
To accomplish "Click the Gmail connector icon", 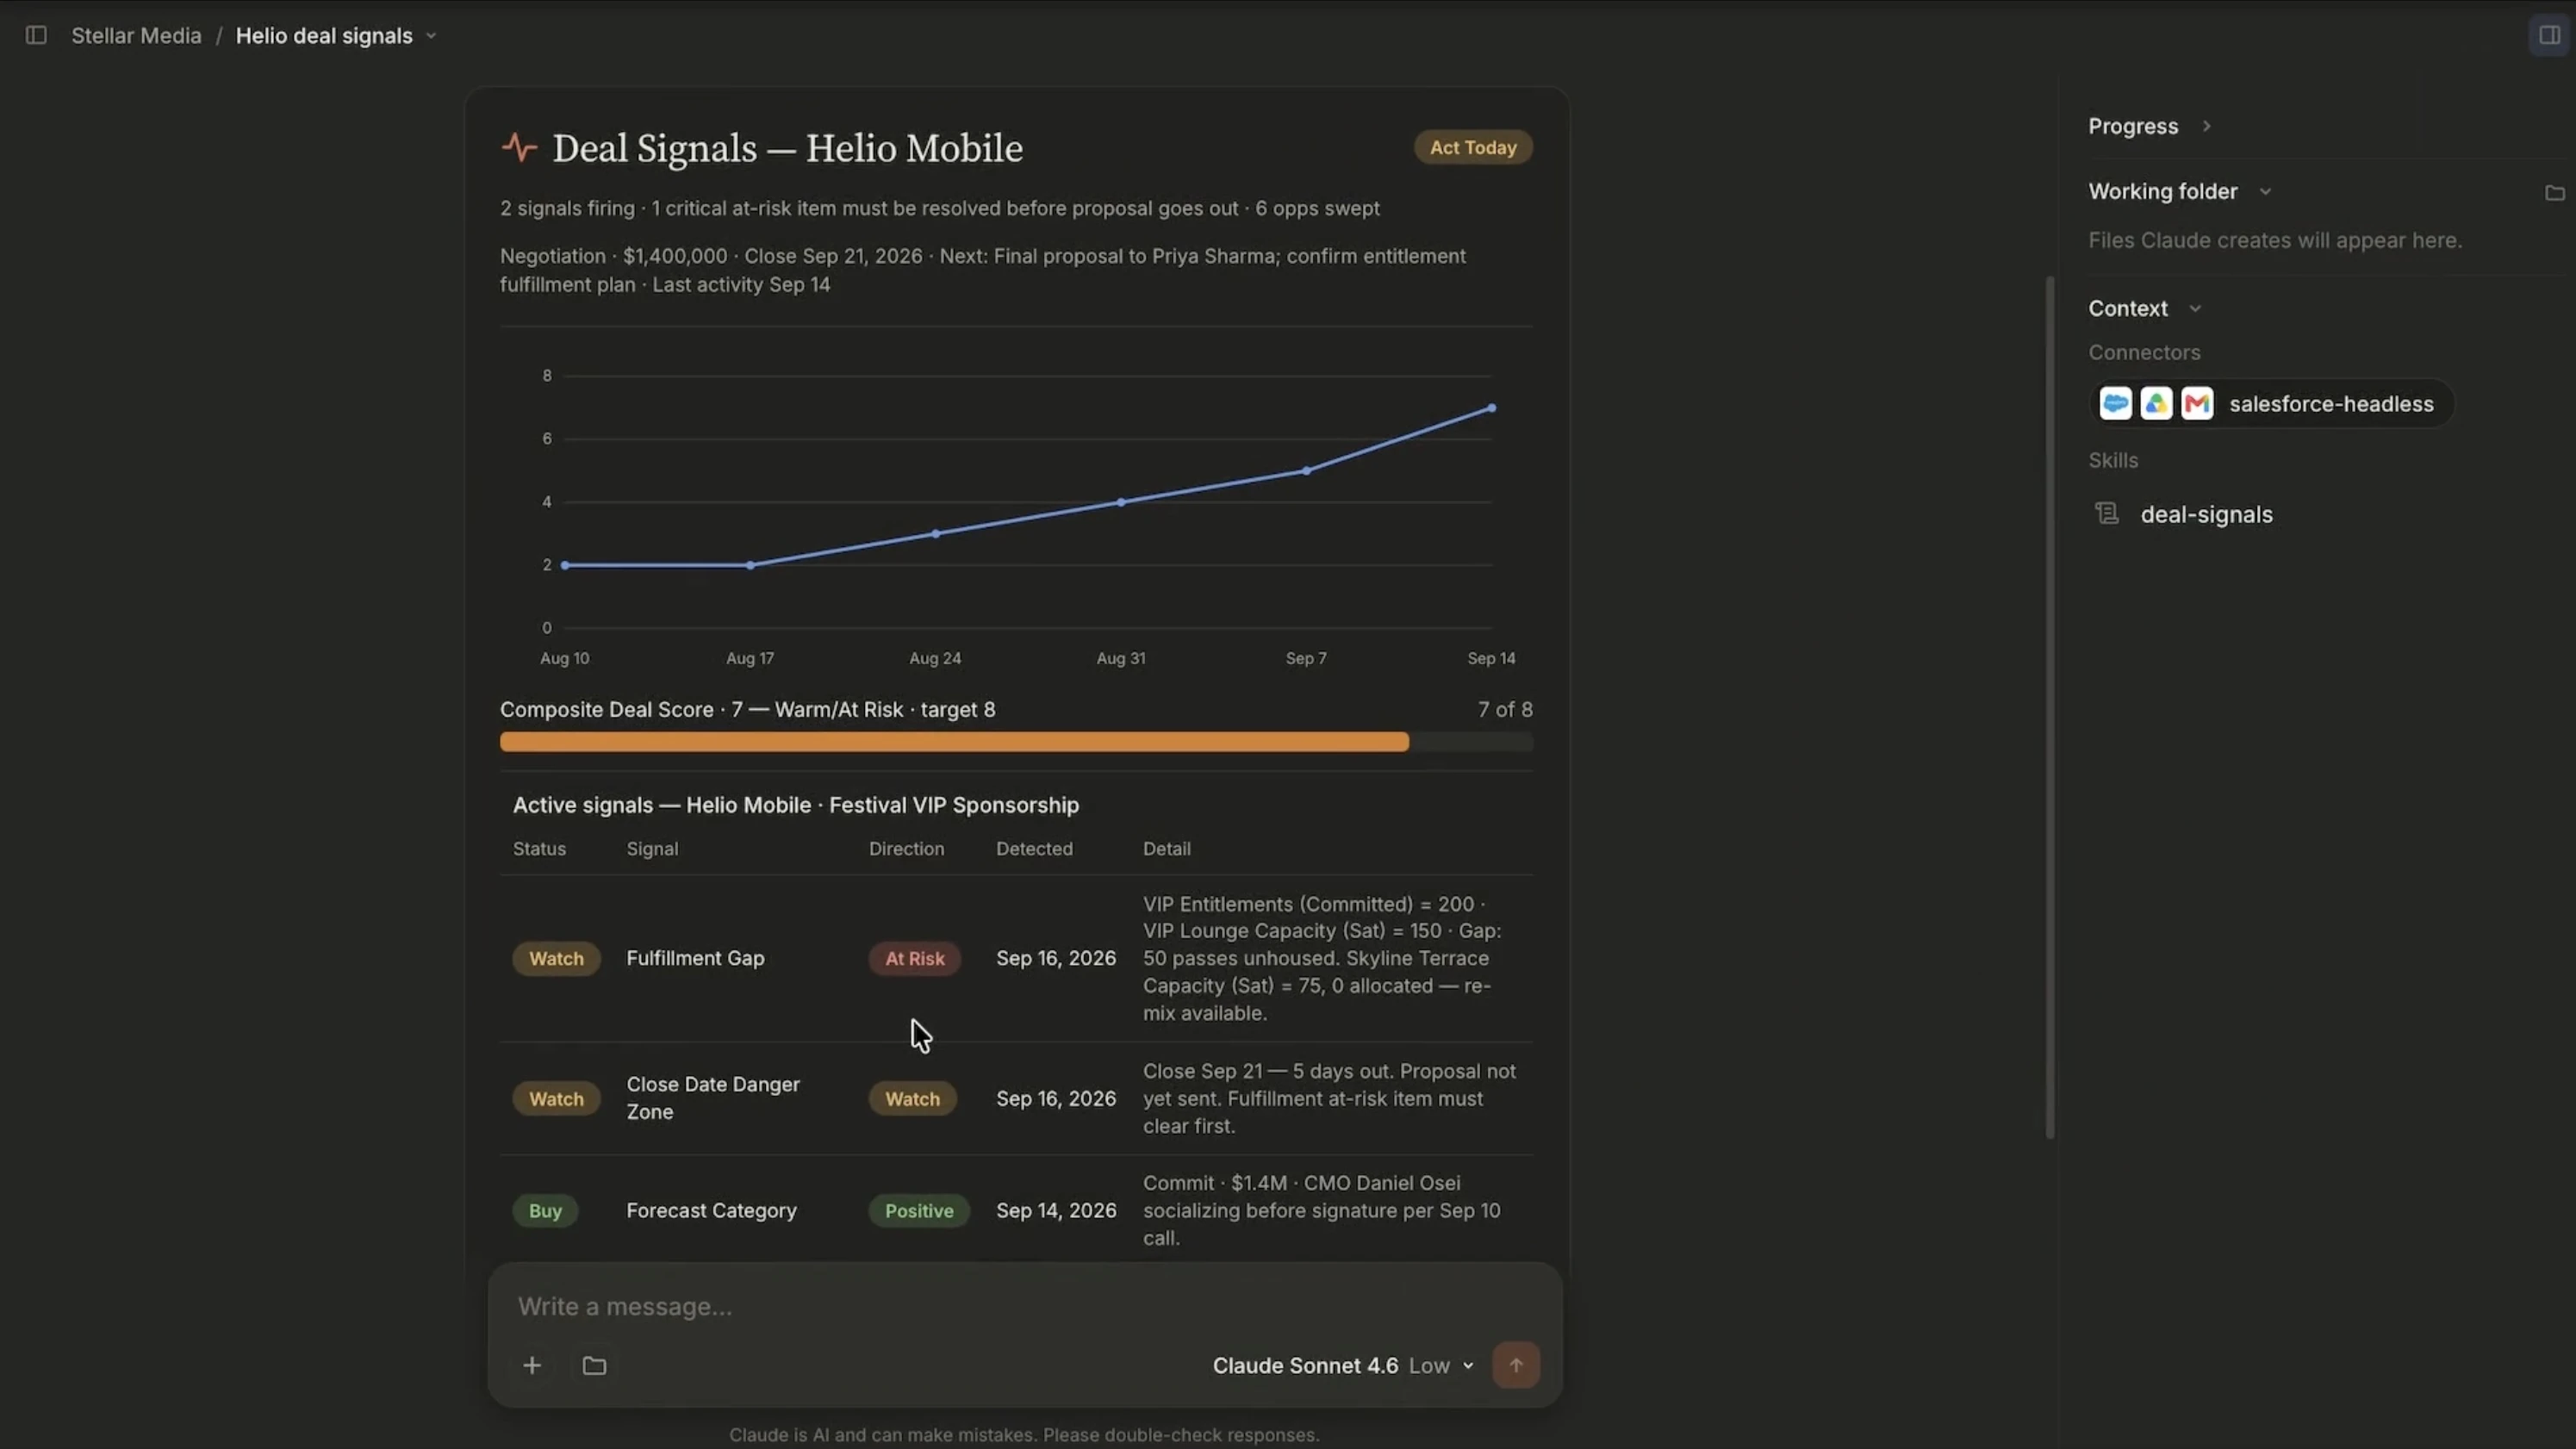I will 2197,404.
